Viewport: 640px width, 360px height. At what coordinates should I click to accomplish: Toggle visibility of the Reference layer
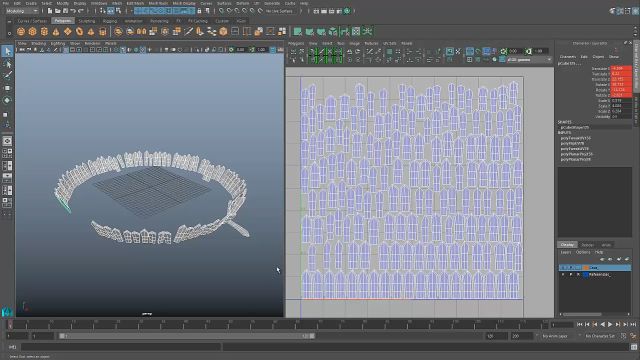[x=563, y=275]
